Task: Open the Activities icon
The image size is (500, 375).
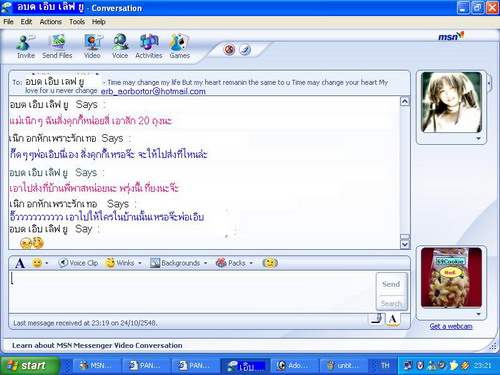Action: (x=149, y=47)
